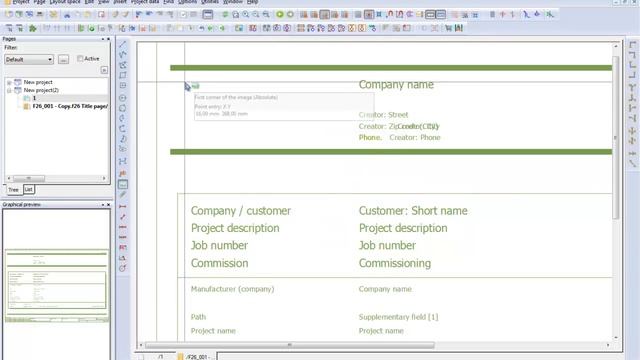The image size is (640, 360).
Task: Open the Project data menu
Action: tap(145, 2)
